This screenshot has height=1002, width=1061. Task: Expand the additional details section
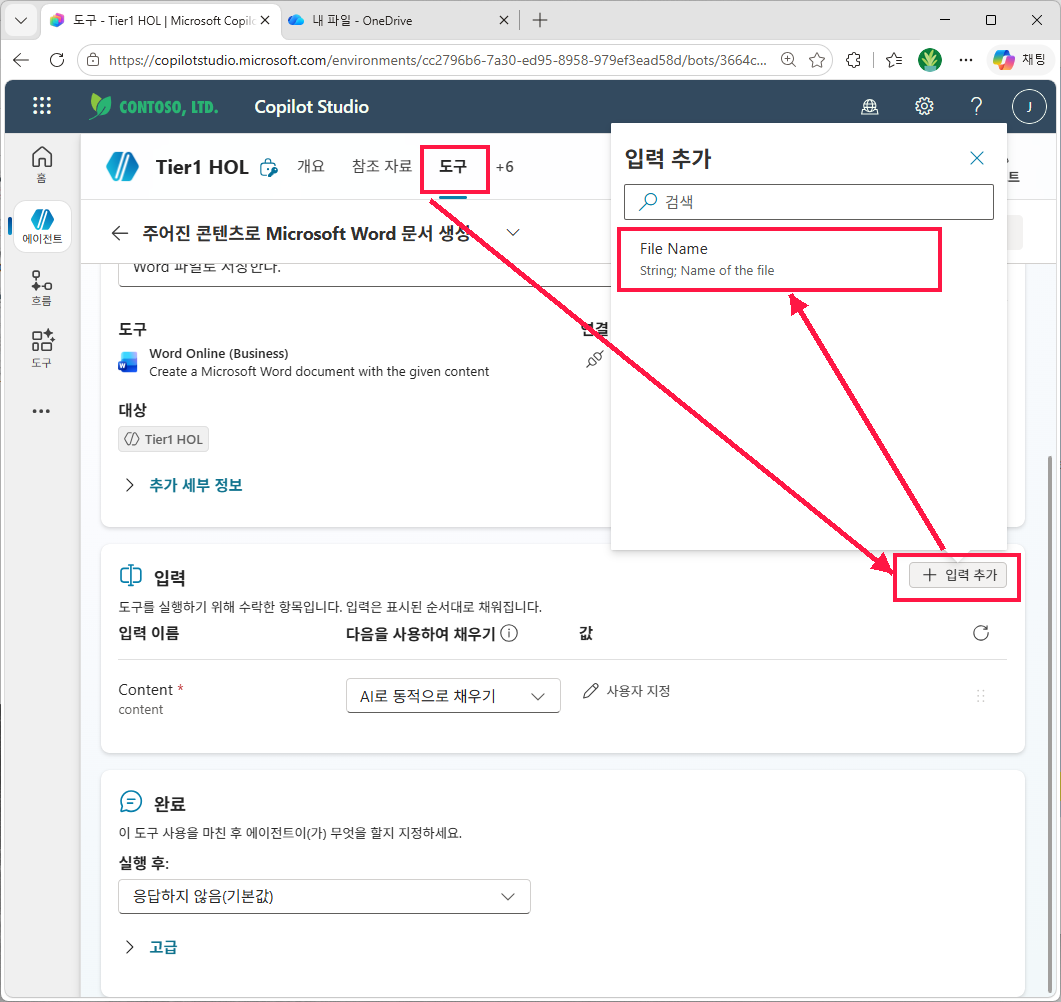[183, 485]
